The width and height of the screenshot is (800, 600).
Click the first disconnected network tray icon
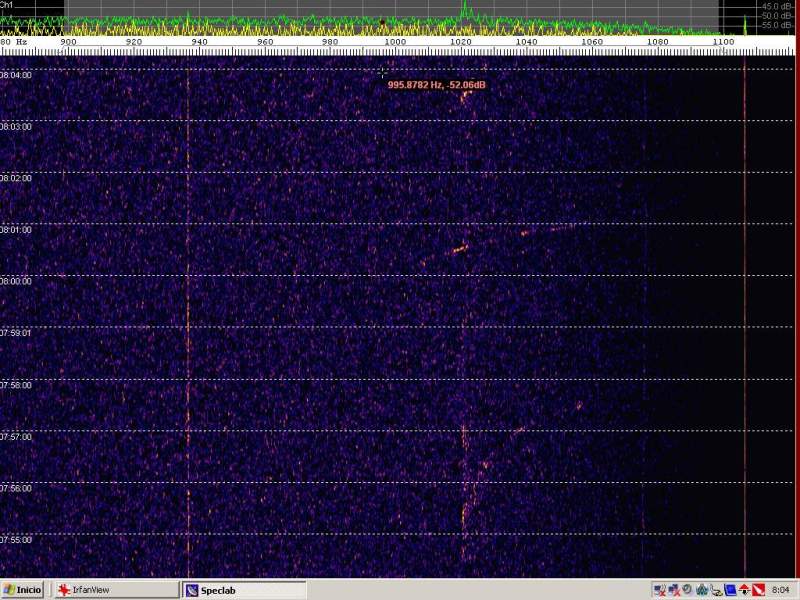660,590
